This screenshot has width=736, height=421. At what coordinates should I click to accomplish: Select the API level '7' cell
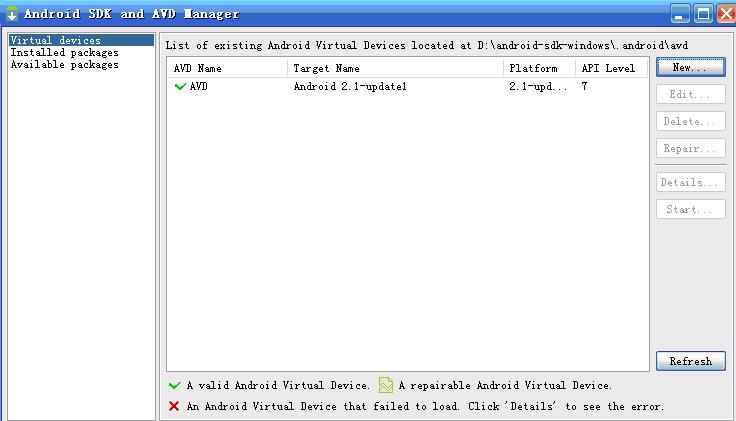click(584, 86)
